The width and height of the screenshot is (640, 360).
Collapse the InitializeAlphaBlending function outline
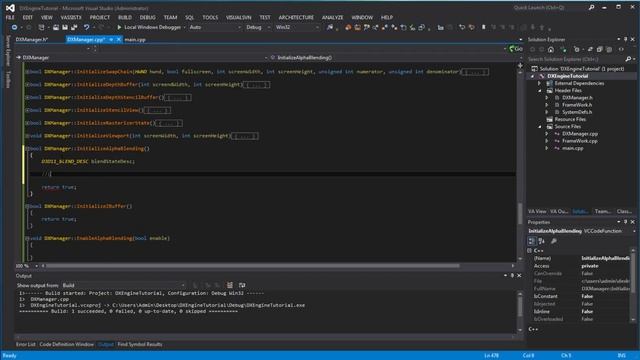27,149
